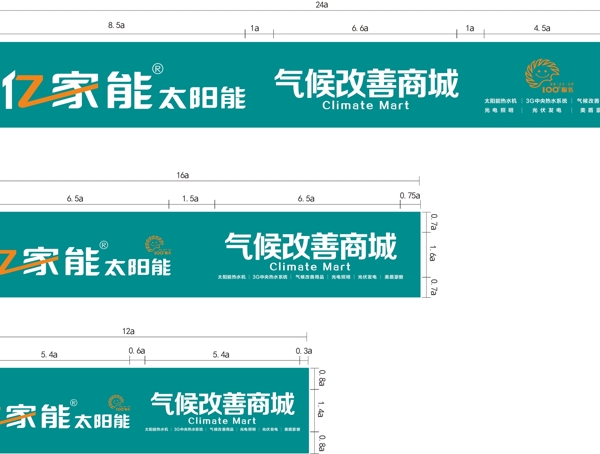Image resolution: width=600 pixels, height=454 pixels.
Task: Click the '1.5a' dimension label
Action: (190, 199)
